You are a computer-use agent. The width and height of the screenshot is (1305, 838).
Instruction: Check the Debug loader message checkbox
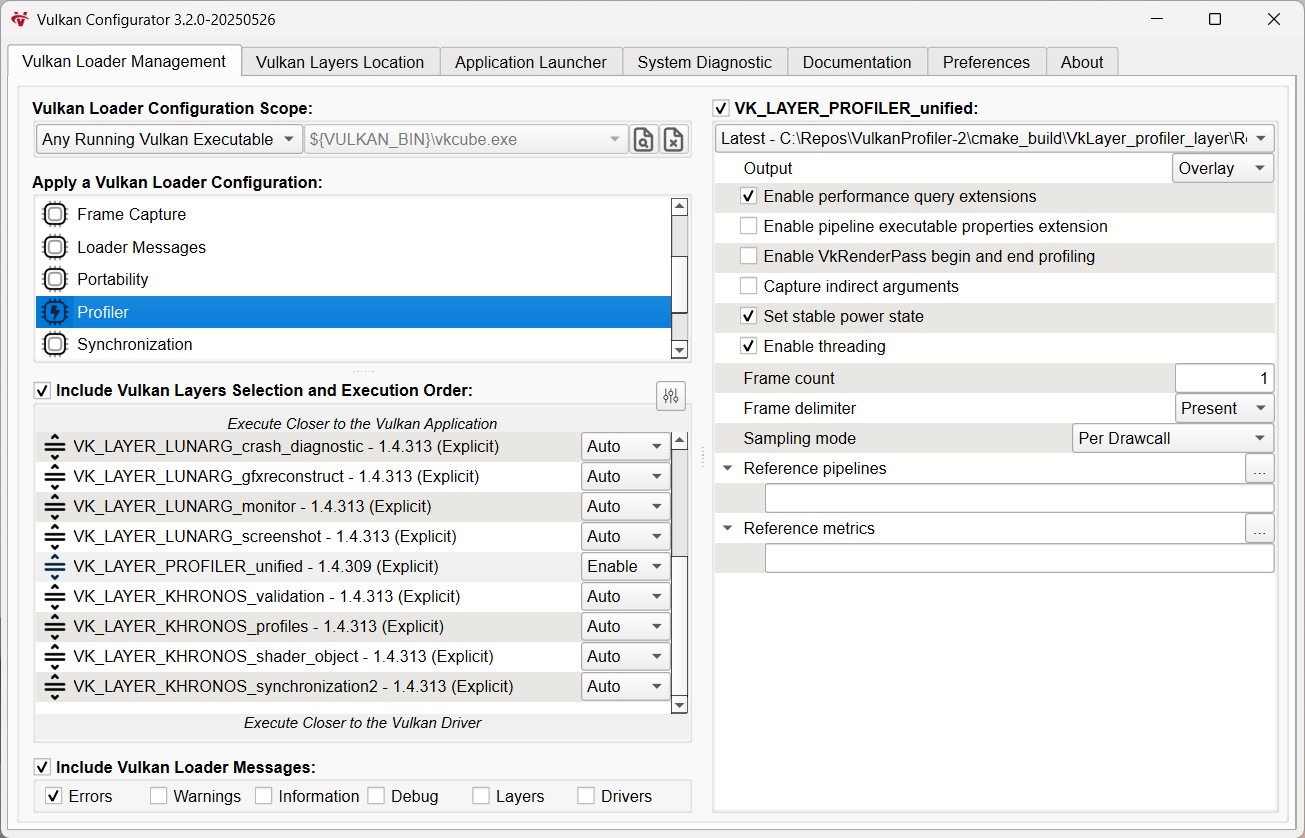pos(376,796)
